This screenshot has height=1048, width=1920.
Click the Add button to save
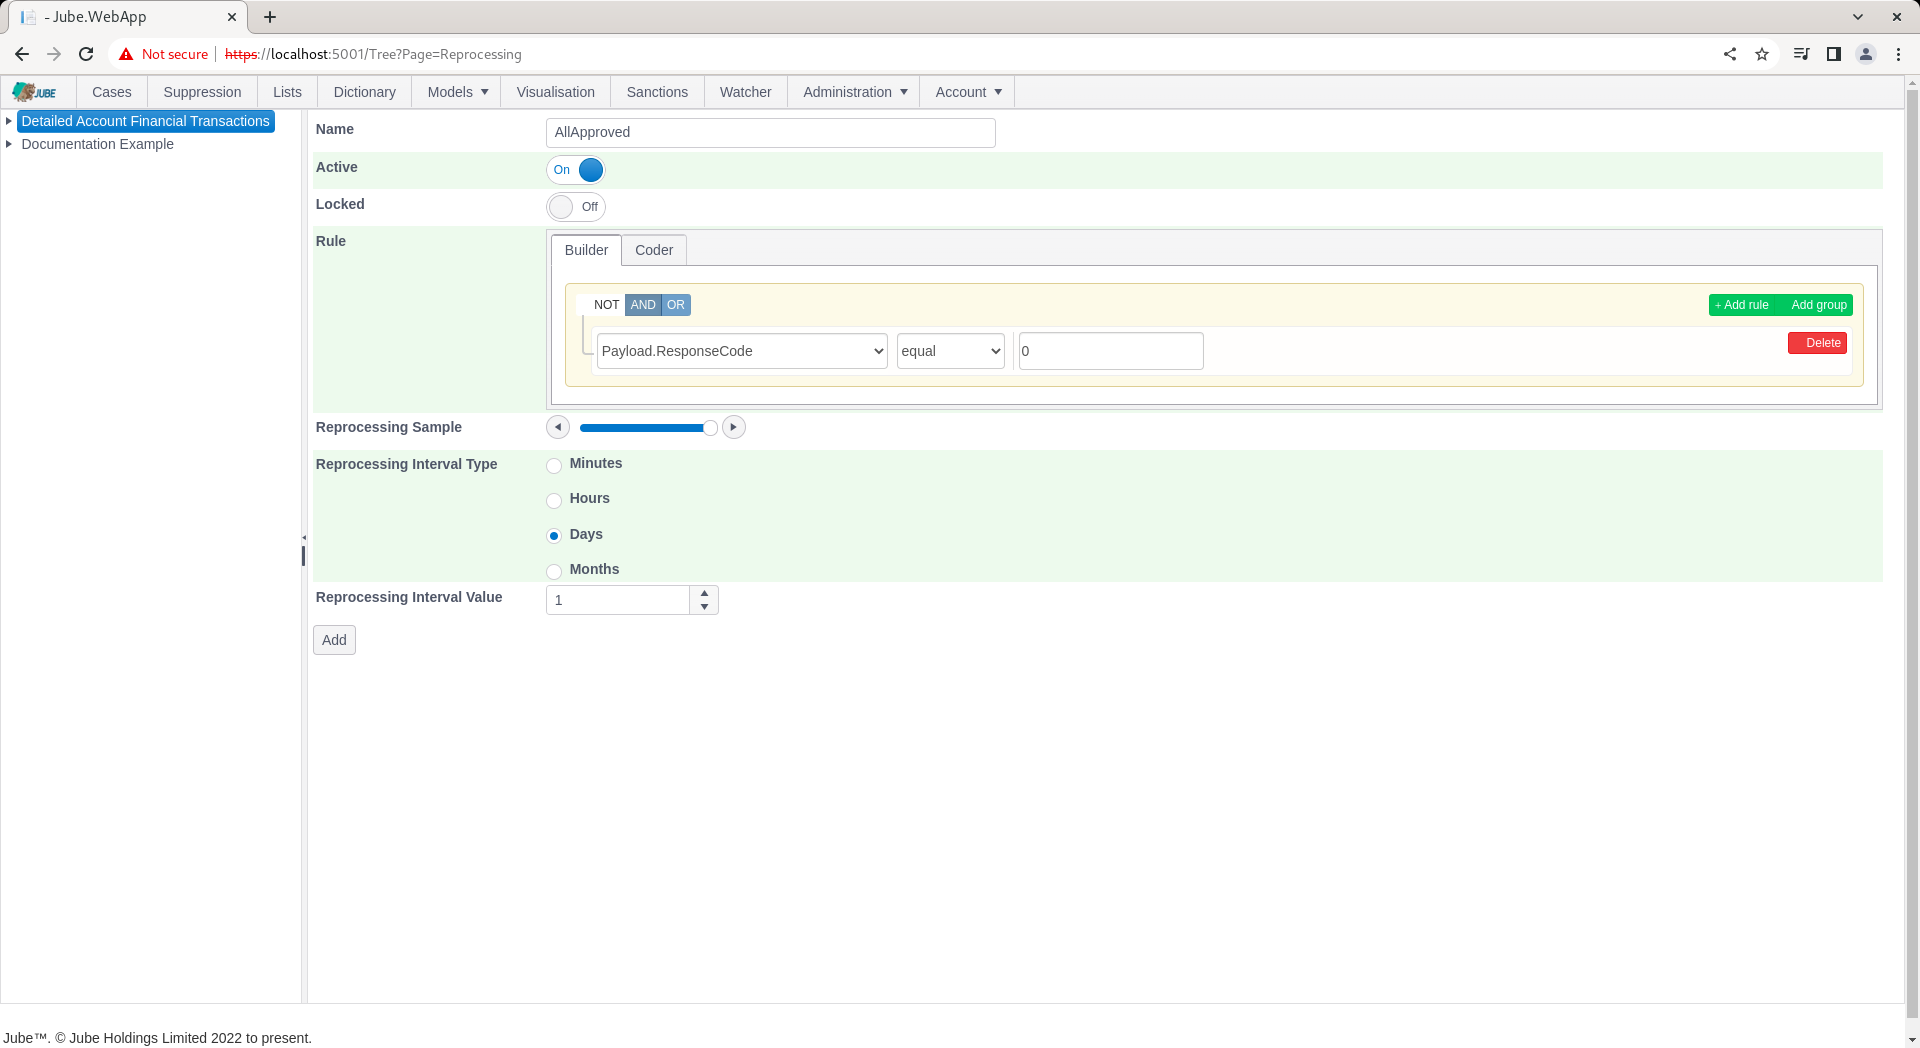click(x=334, y=640)
